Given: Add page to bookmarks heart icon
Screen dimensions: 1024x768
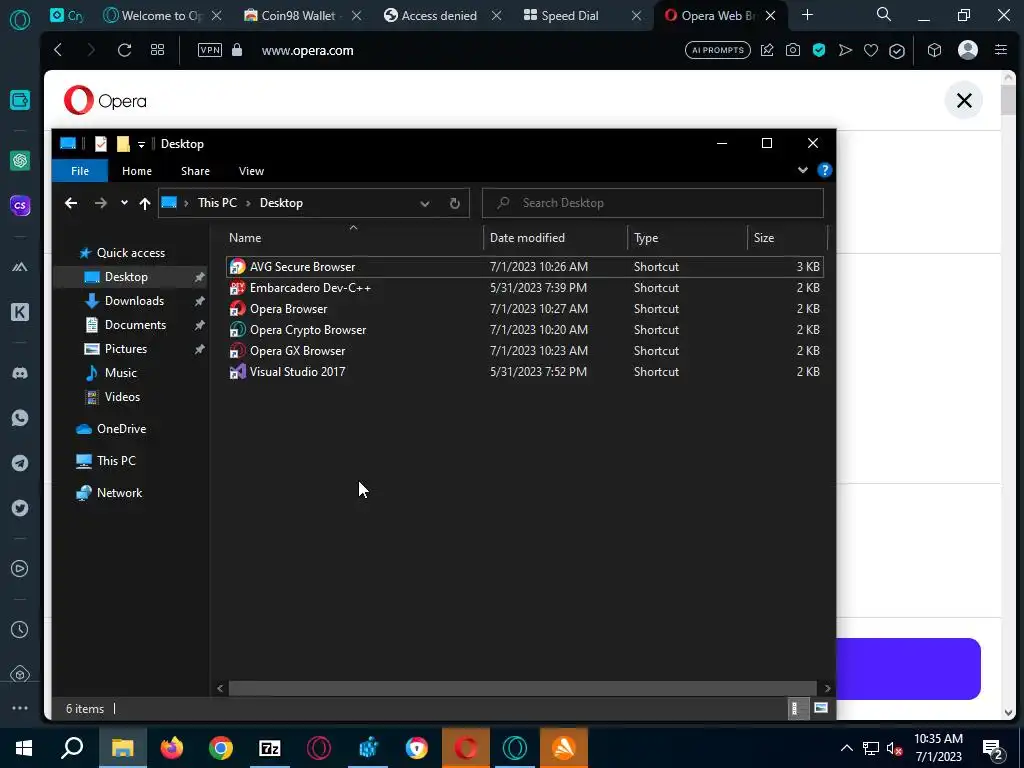Looking at the screenshot, I should click(871, 50).
